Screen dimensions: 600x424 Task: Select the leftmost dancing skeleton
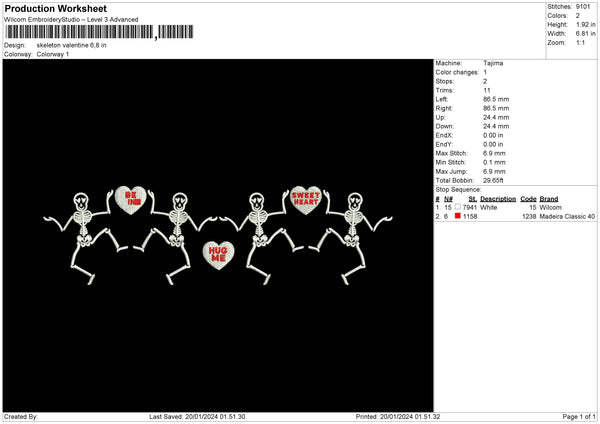(84, 225)
